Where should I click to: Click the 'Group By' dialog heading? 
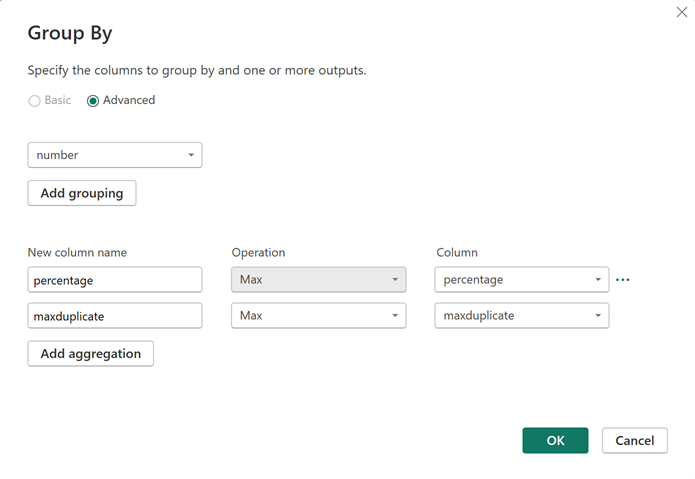(70, 33)
